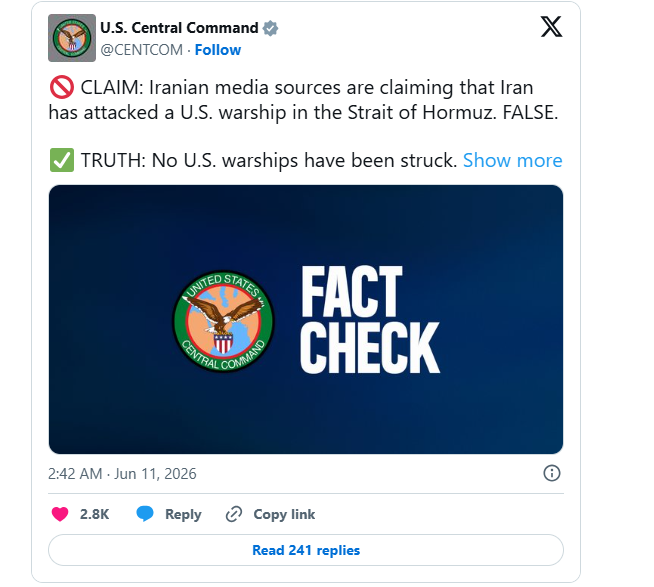Click the Reply text label
This screenshot has width=654, height=587.
pos(183,514)
